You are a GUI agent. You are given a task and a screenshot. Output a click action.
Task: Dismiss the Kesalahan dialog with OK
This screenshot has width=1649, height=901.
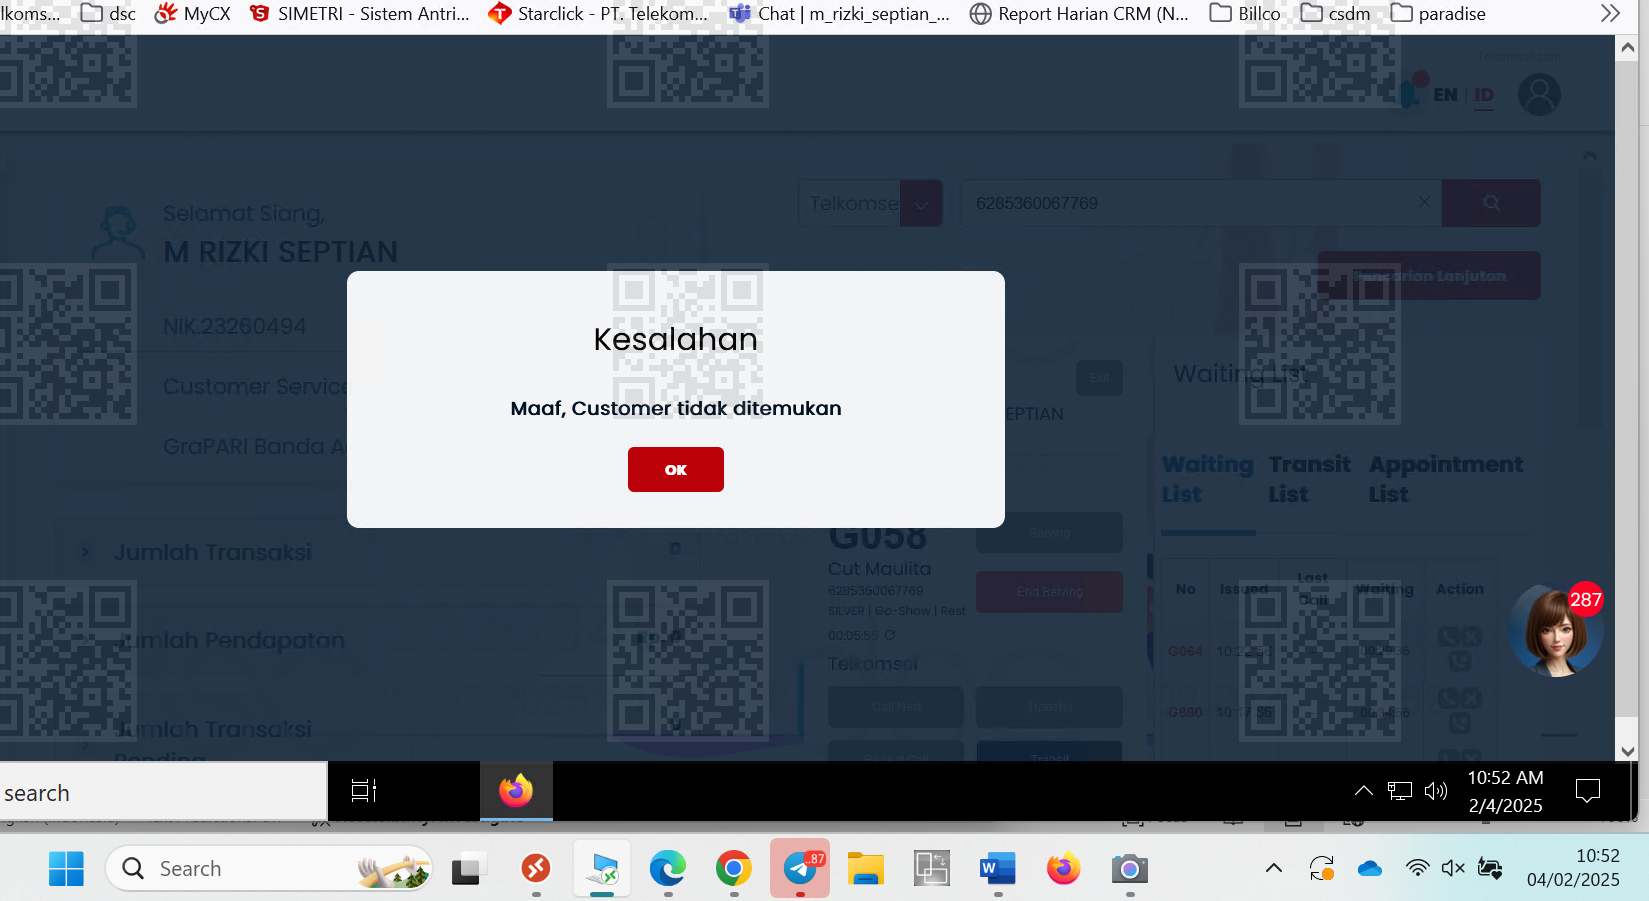676,469
